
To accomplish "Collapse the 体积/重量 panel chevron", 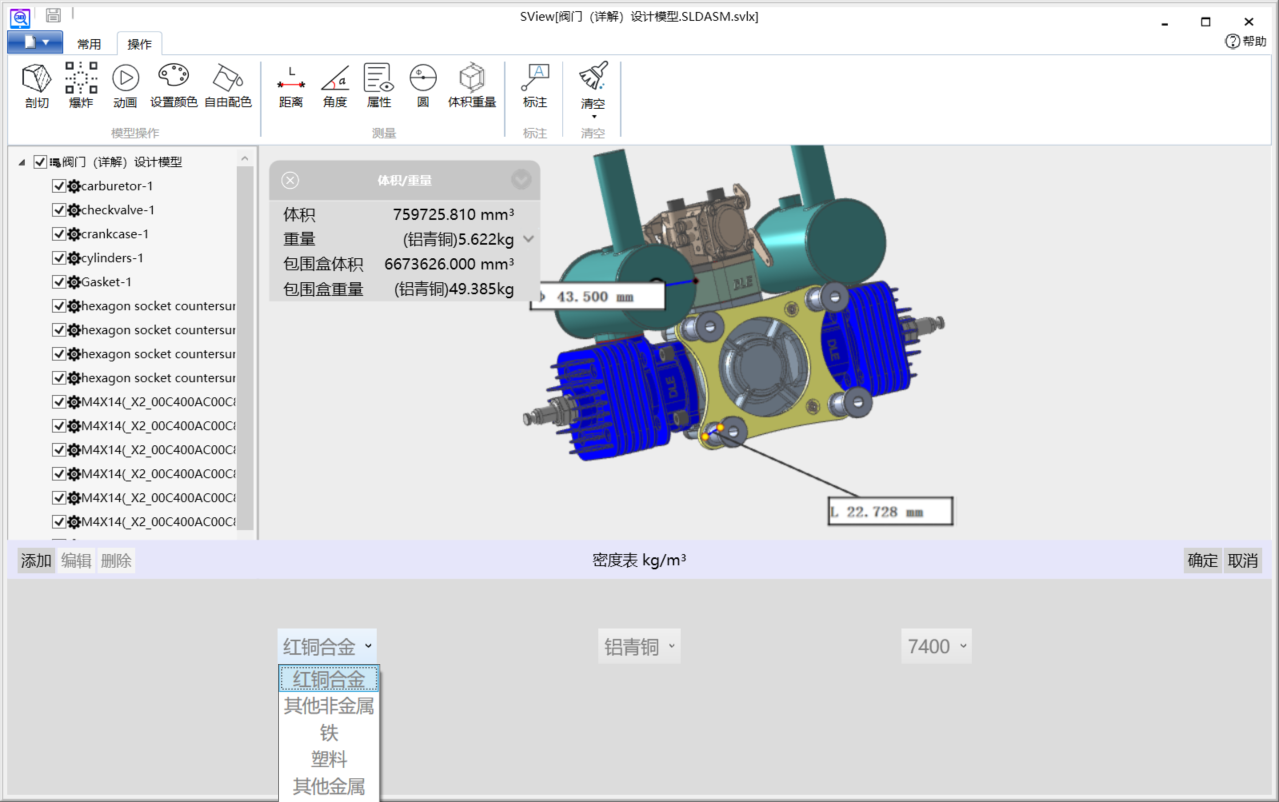I will (x=521, y=180).
